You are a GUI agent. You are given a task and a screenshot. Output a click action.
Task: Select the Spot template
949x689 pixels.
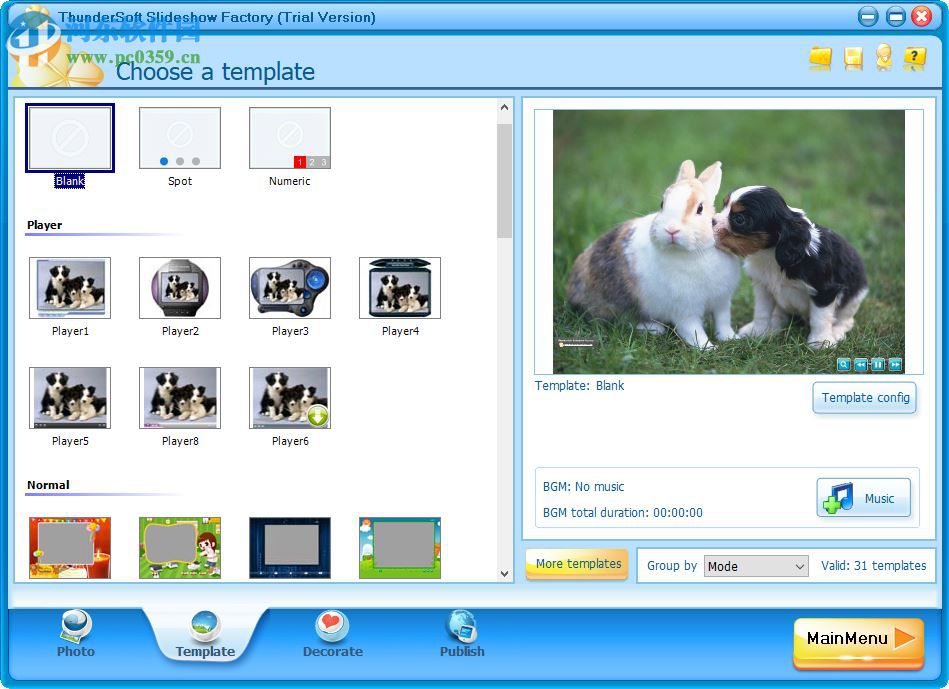click(x=179, y=138)
